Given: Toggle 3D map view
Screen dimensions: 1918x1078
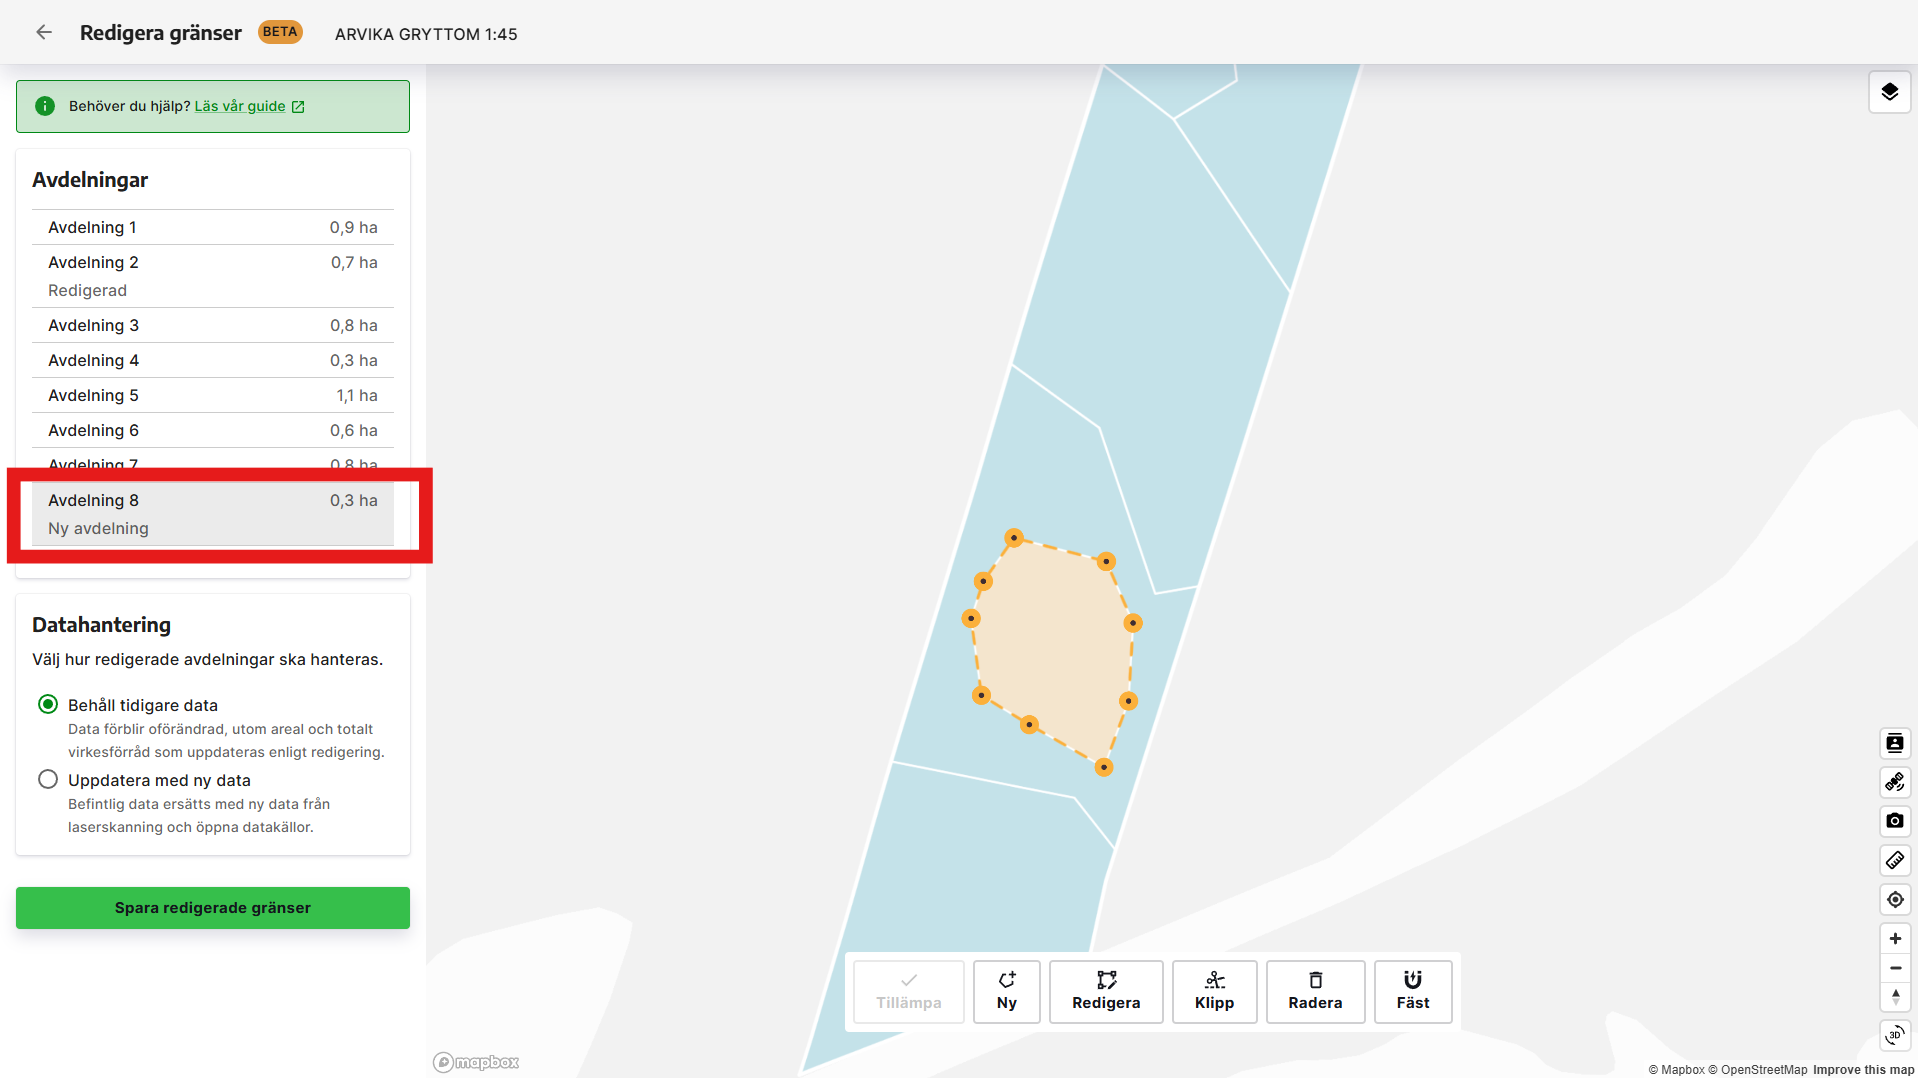Looking at the screenshot, I should [x=1894, y=1035].
